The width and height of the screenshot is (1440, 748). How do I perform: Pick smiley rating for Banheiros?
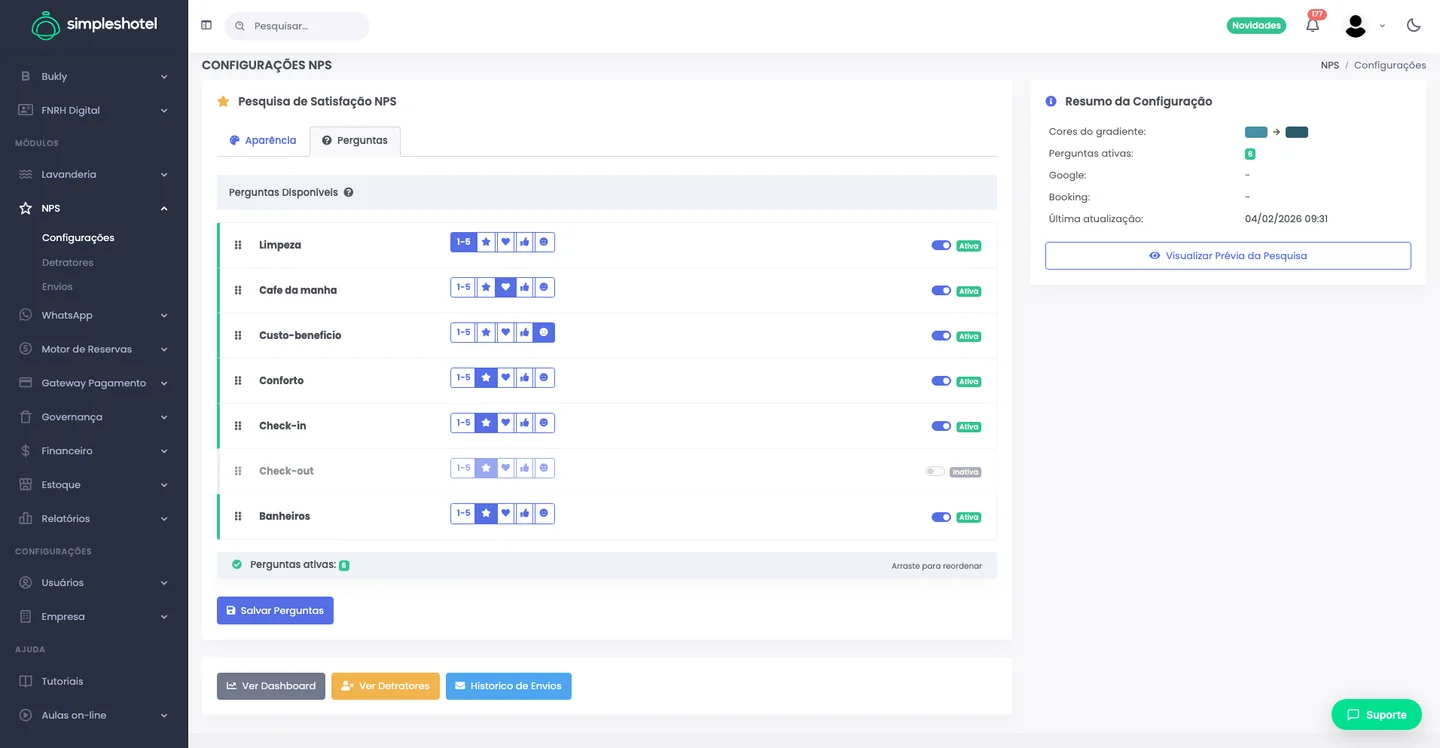coord(544,513)
